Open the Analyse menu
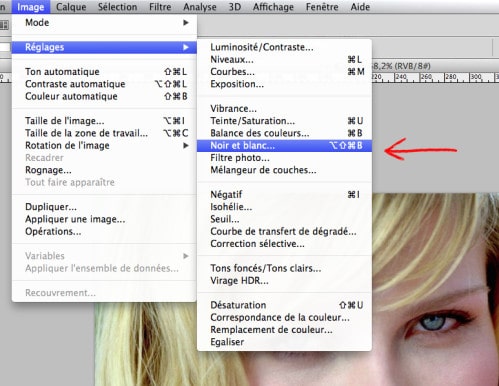Viewport: 499px width, 386px height. click(200, 7)
